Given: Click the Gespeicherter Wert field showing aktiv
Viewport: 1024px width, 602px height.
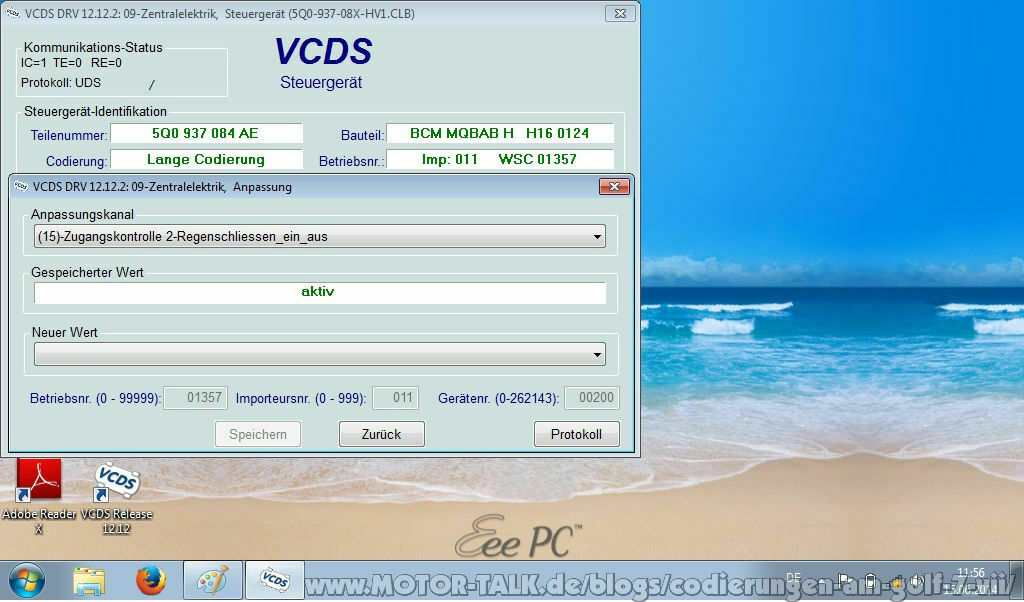Looking at the screenshot, I should (x=320, y=293).
